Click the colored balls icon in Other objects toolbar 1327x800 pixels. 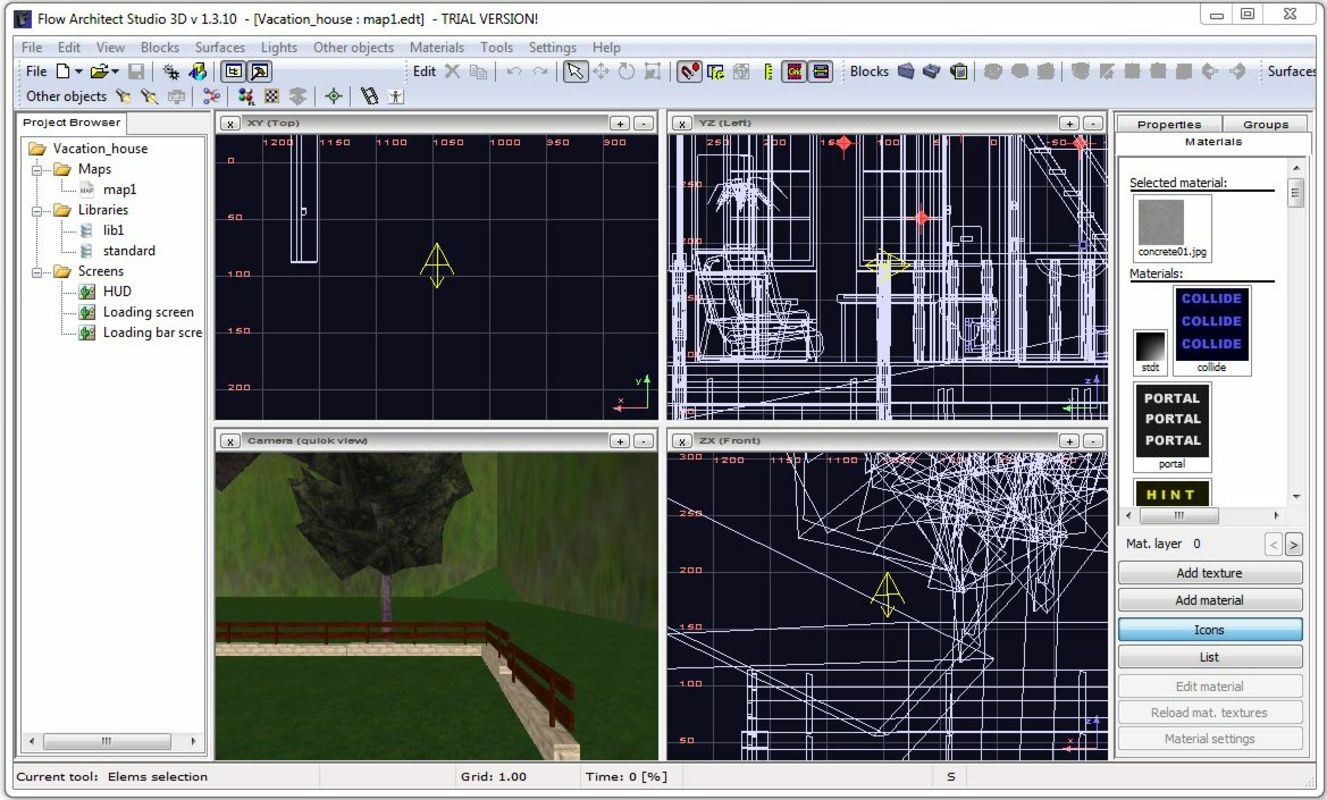point(246,96)
